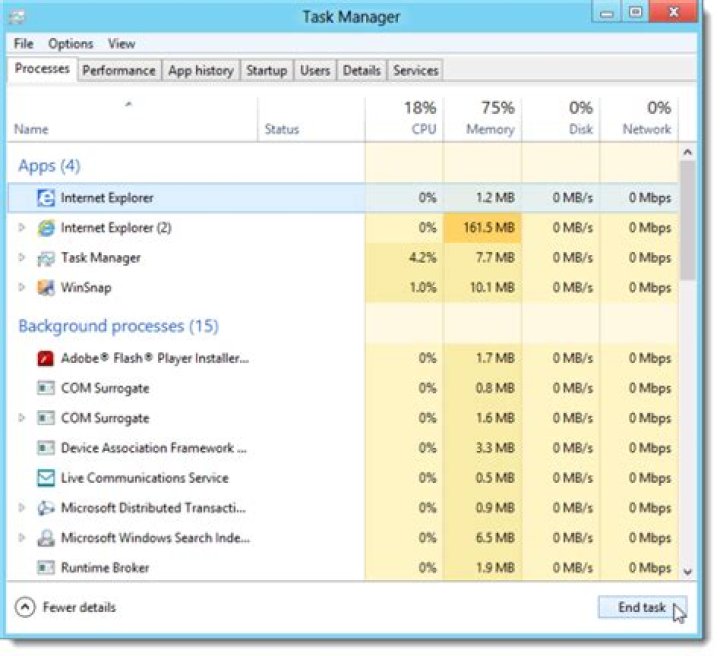Open the File menu

[x=23, y=44]
